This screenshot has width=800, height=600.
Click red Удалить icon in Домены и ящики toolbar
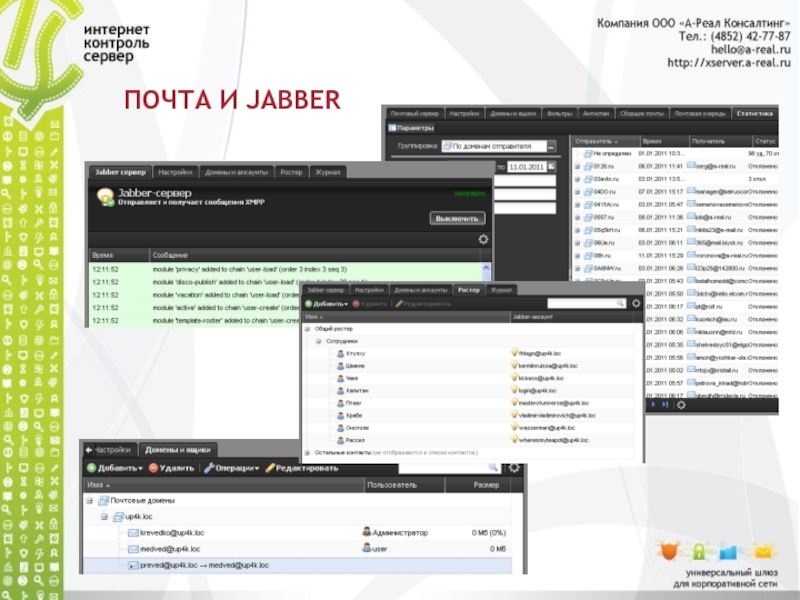tap(153, 468)
